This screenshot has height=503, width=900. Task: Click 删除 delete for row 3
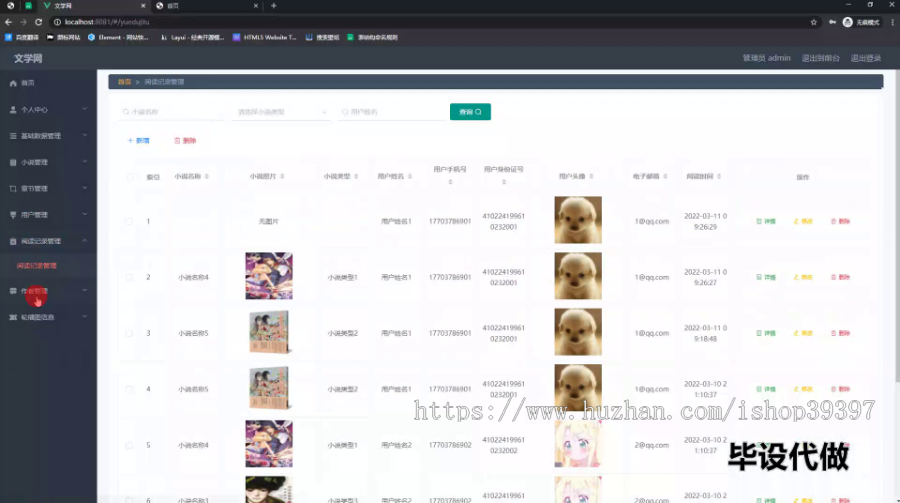pos(840,333)
